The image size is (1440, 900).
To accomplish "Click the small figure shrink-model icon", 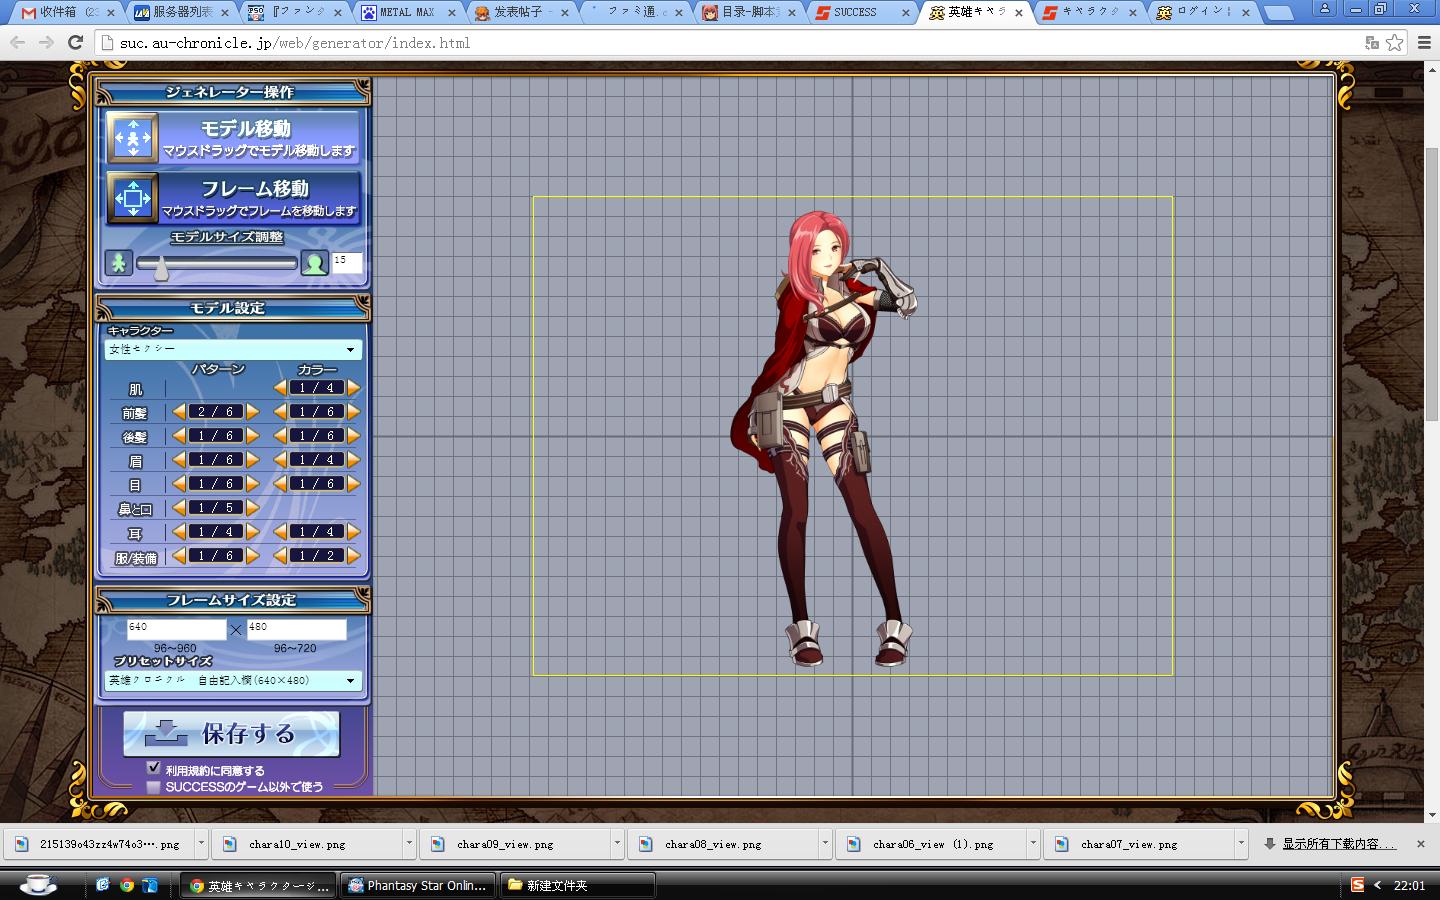I will [x=118, y=263].
